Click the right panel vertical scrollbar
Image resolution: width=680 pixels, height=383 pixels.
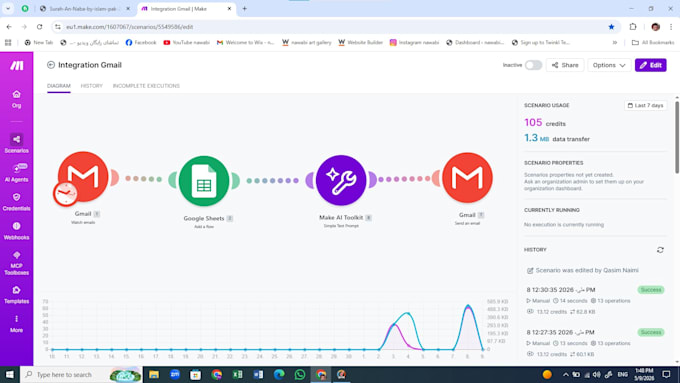click(677, 137)
